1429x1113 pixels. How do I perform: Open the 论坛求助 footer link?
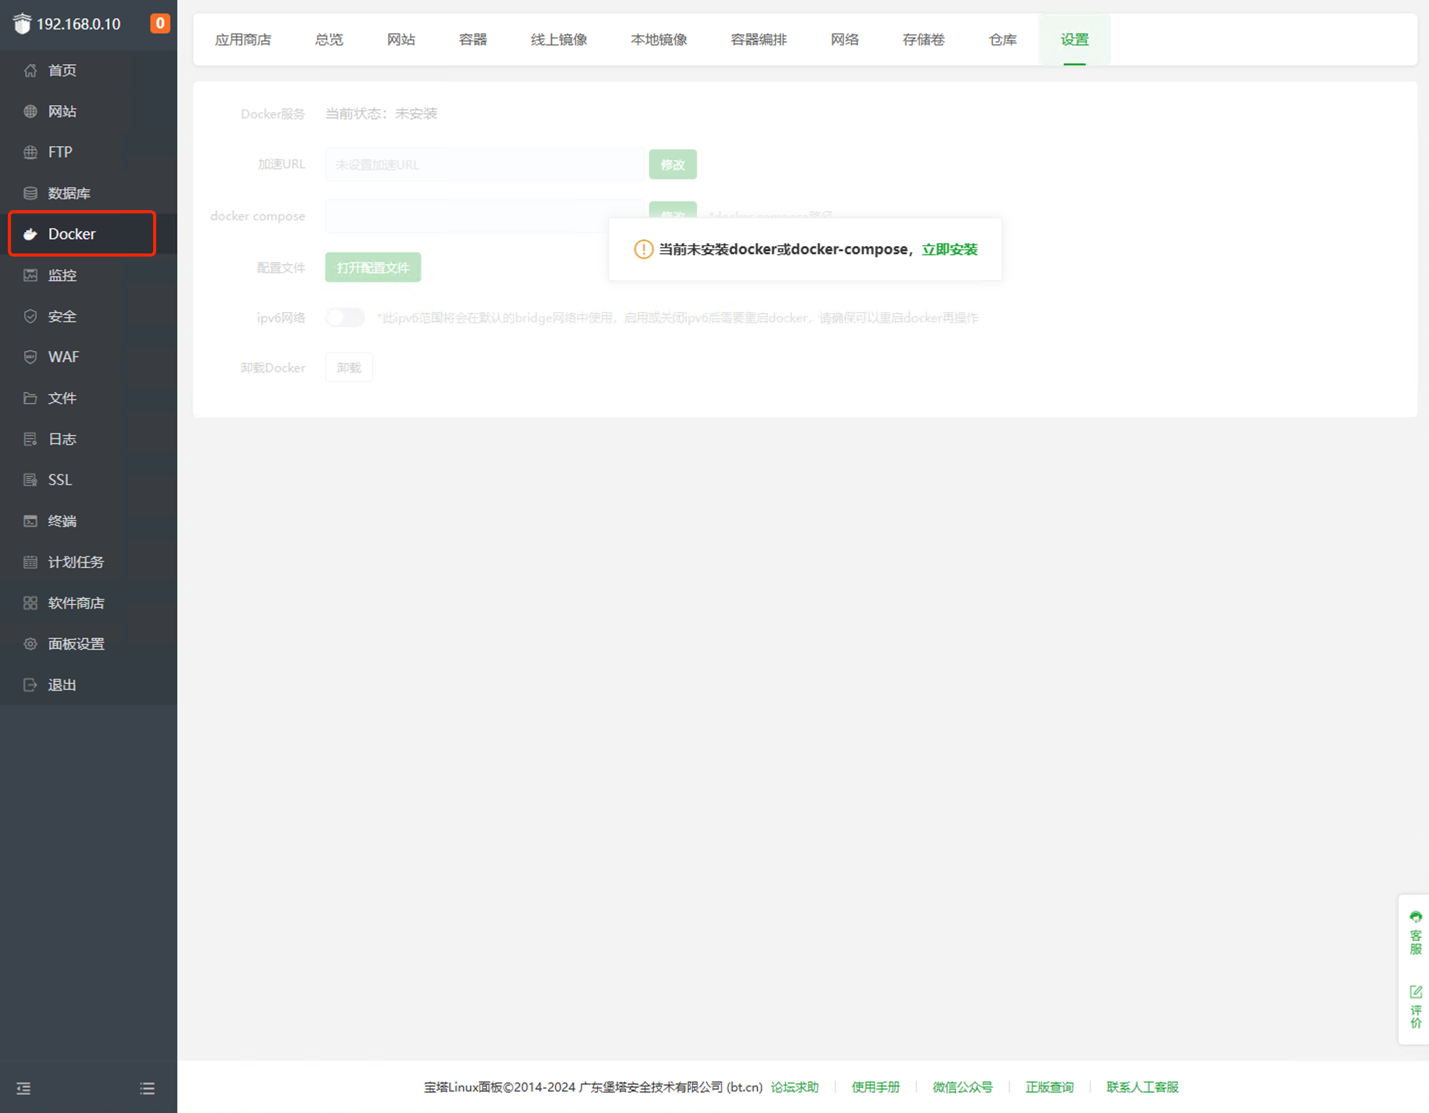tap(794, 1087)
